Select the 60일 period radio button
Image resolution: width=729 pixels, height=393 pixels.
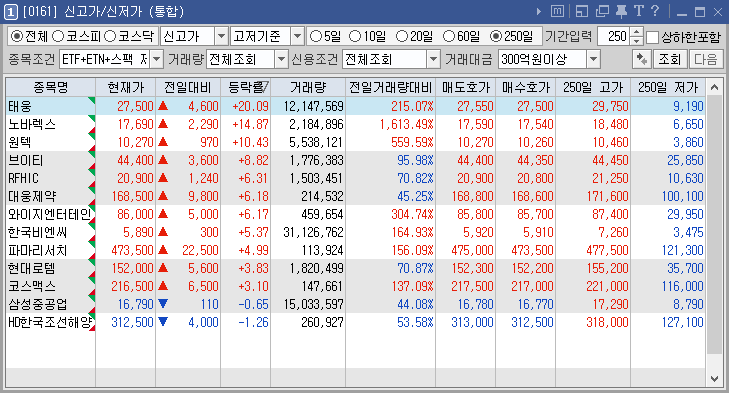[449, 36]
